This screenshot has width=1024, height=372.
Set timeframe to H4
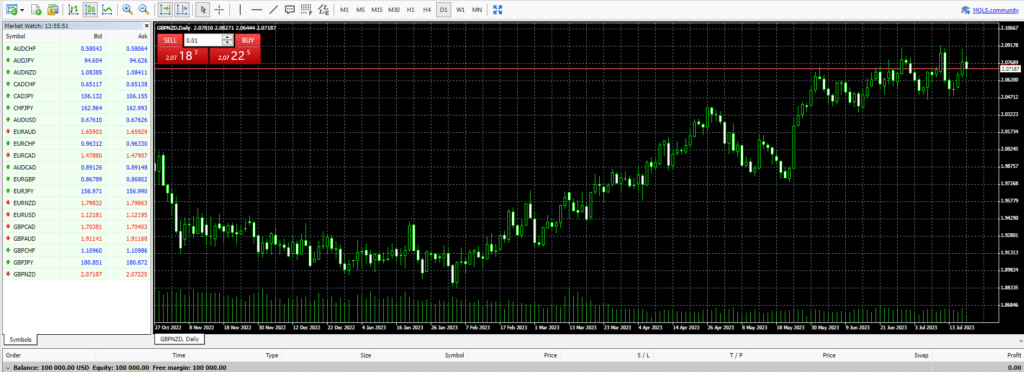(x=426, y=10)
